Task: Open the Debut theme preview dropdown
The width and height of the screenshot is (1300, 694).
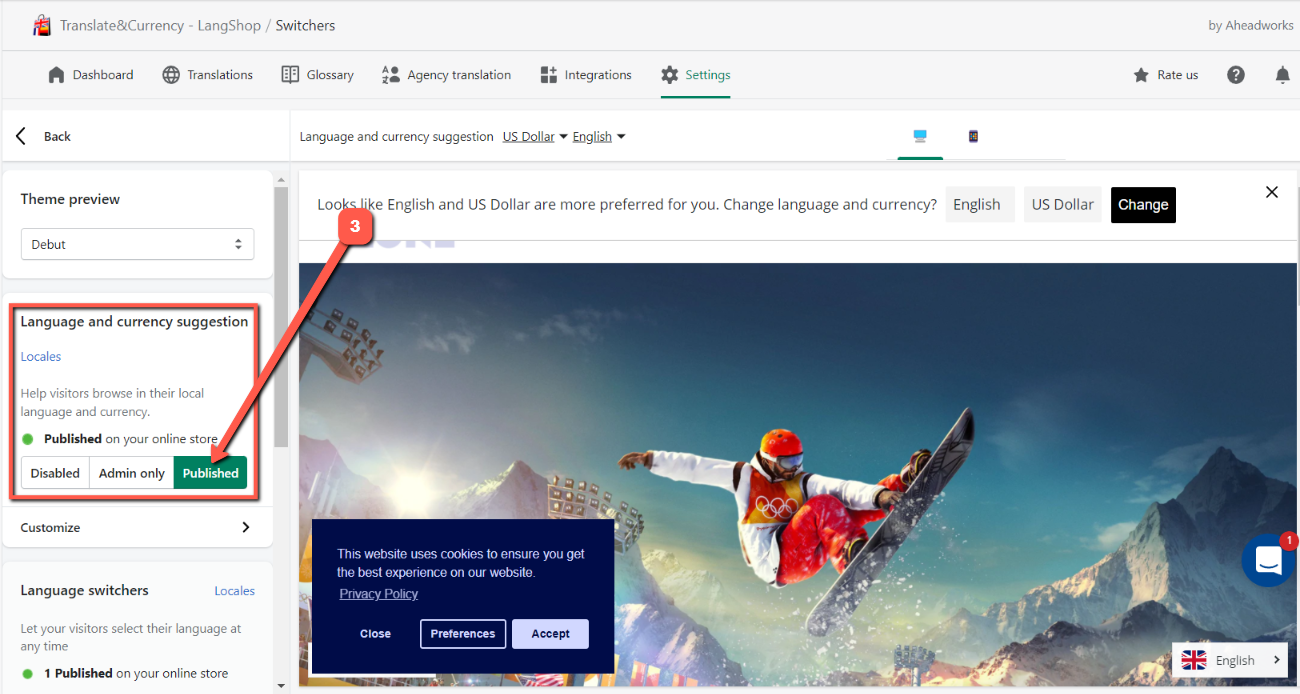Action: click(x=137, y=244)
